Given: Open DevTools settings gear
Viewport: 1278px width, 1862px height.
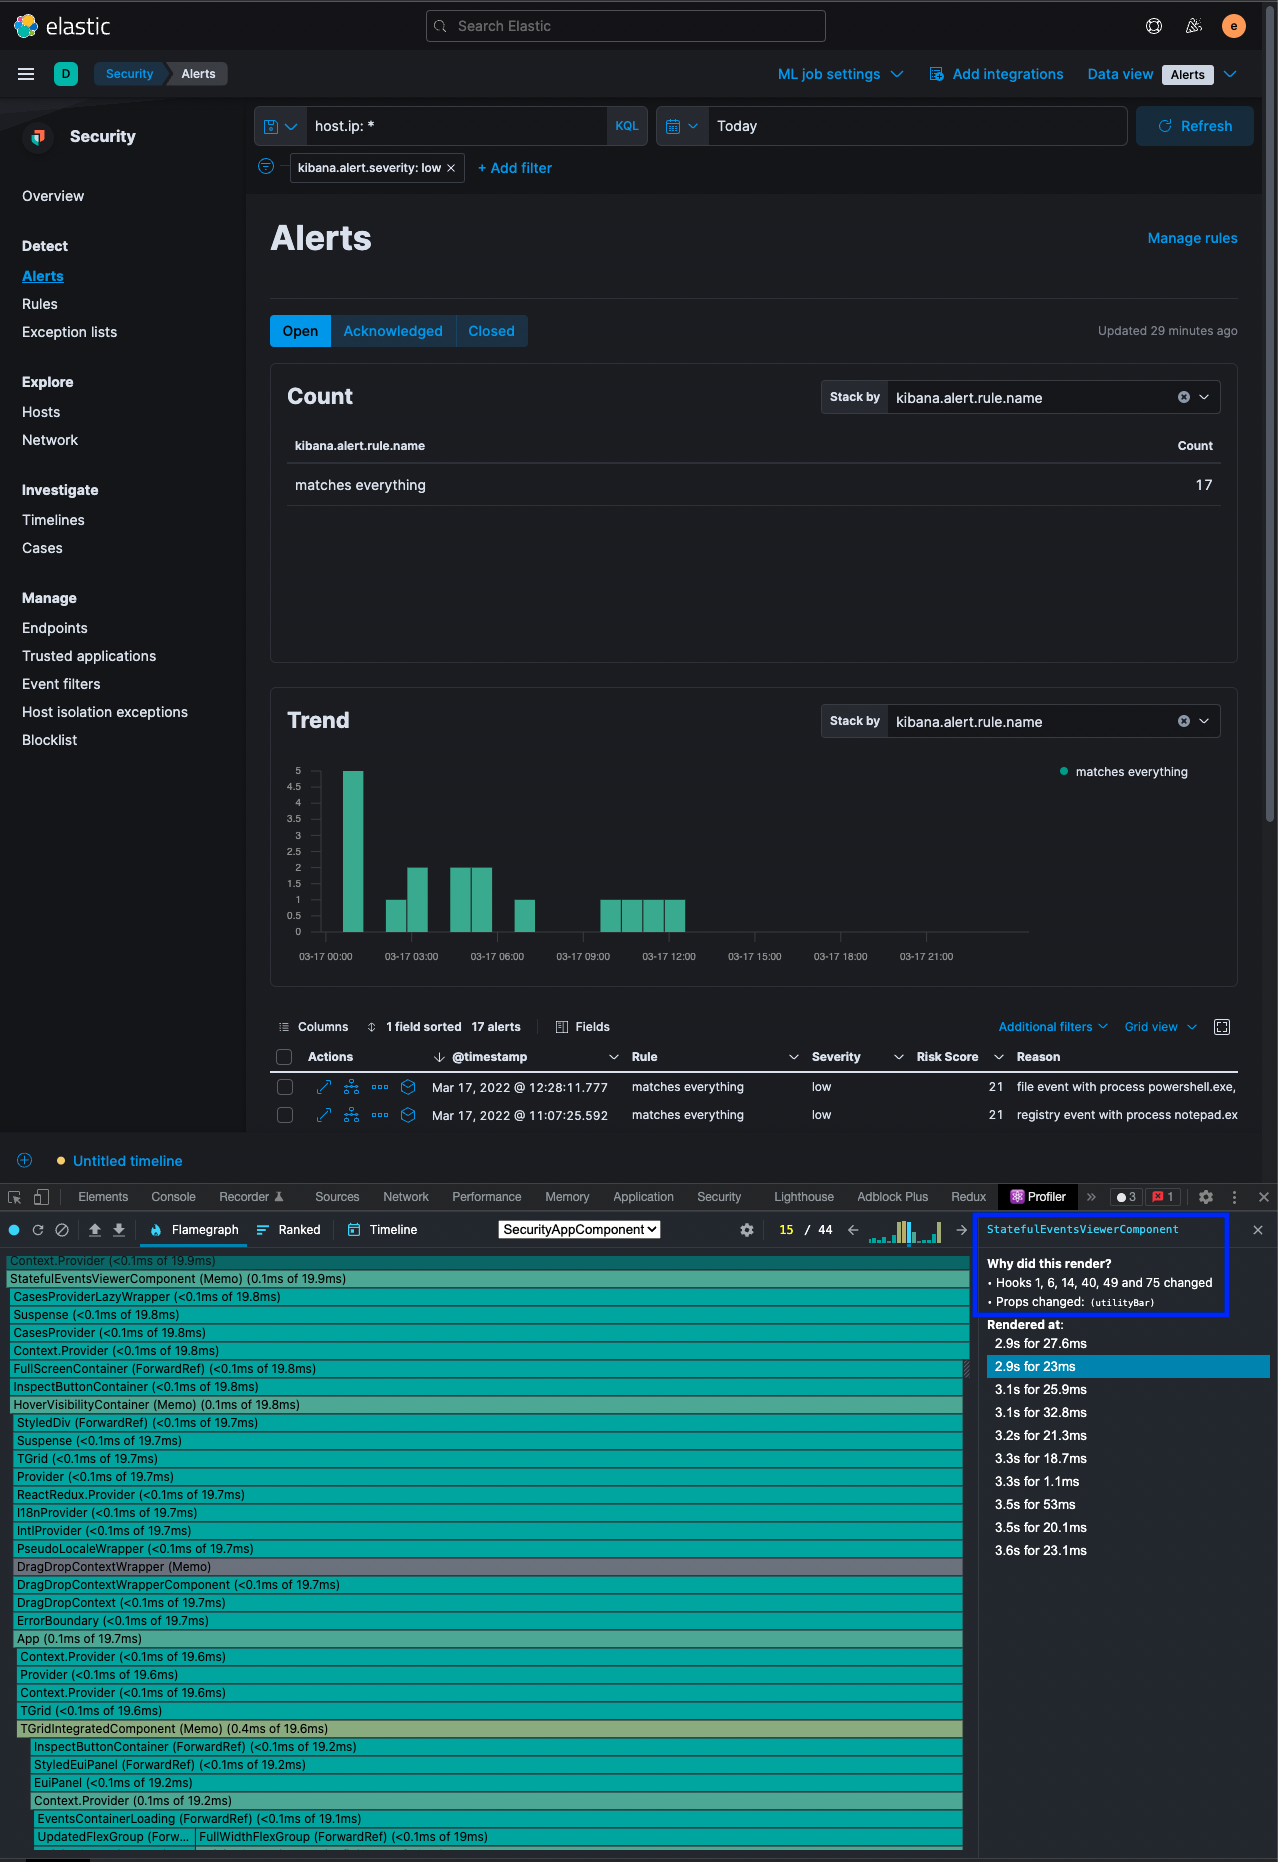Looking at the screenshot, I should tap(1206, 1197).
